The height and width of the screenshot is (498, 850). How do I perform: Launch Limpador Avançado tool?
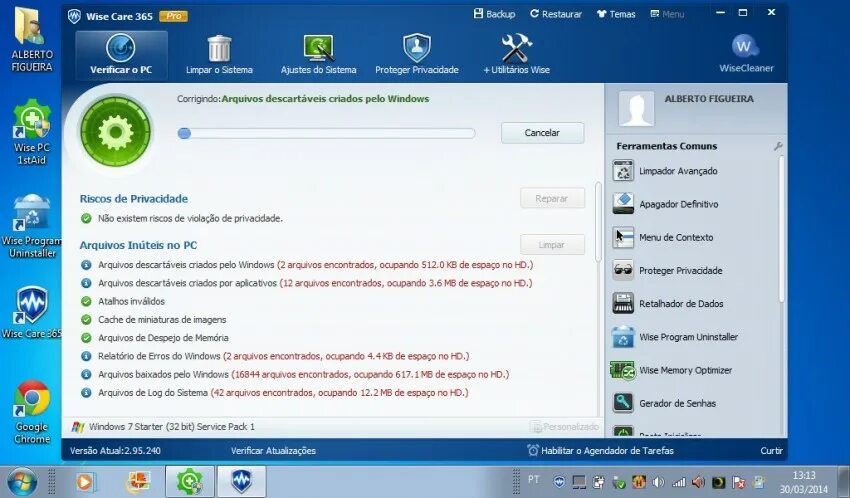pyautogui.click(x=665, y=171)
